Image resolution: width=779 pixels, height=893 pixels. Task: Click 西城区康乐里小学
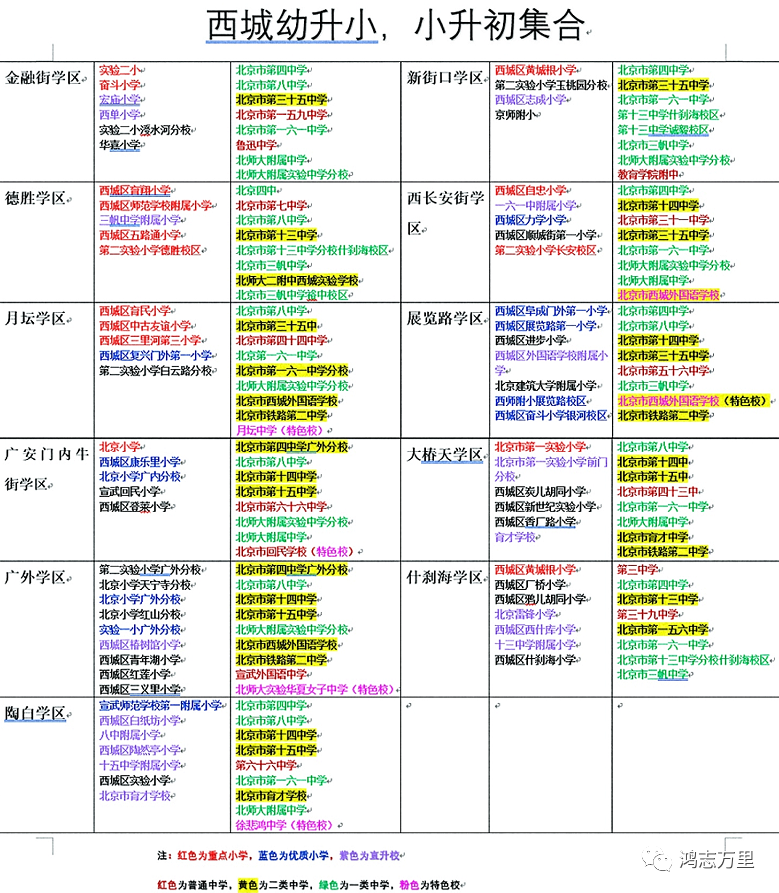pyautogui.click(x=140, y=461)
